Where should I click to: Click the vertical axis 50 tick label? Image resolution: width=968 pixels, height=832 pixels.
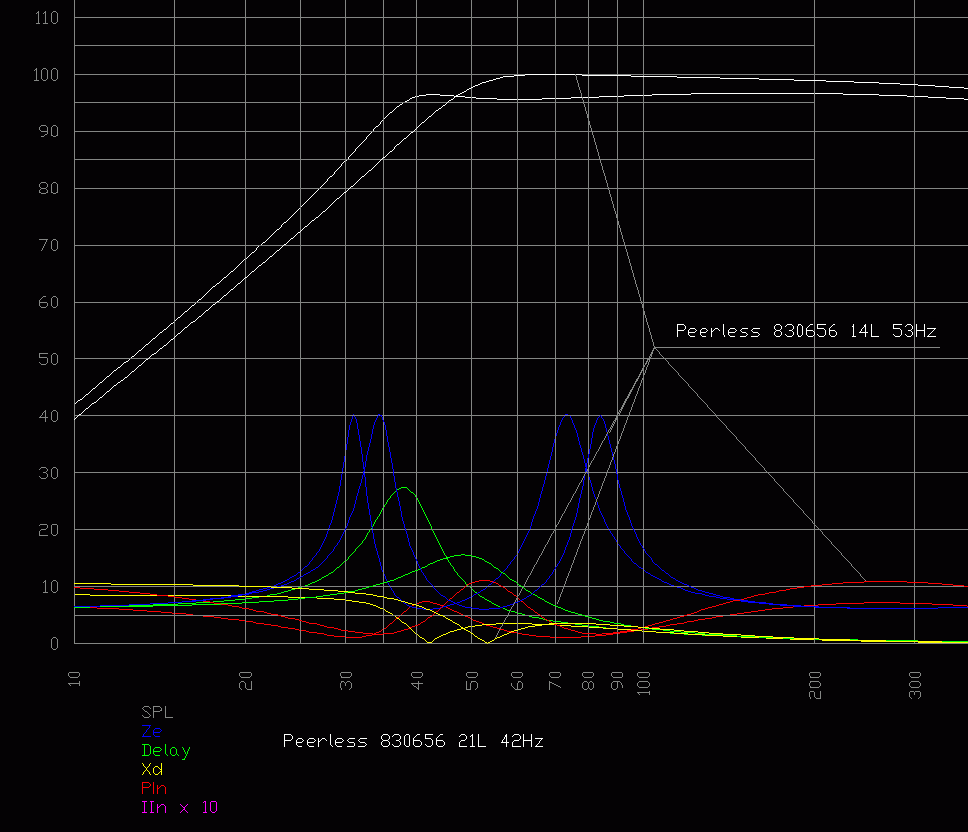pyautogui.click(x=49, y=359)
